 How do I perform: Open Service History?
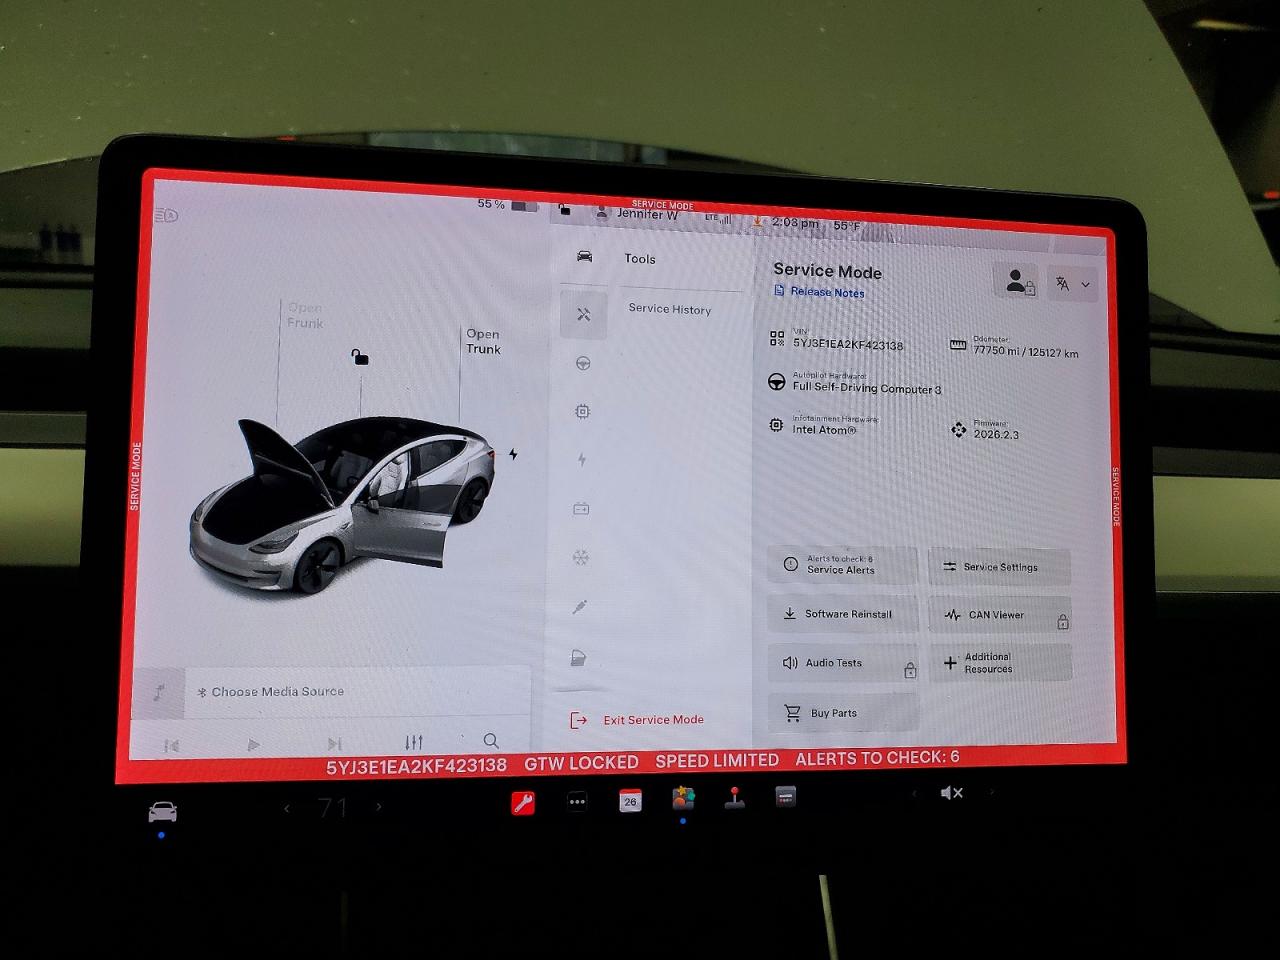[x=670, y=309]
